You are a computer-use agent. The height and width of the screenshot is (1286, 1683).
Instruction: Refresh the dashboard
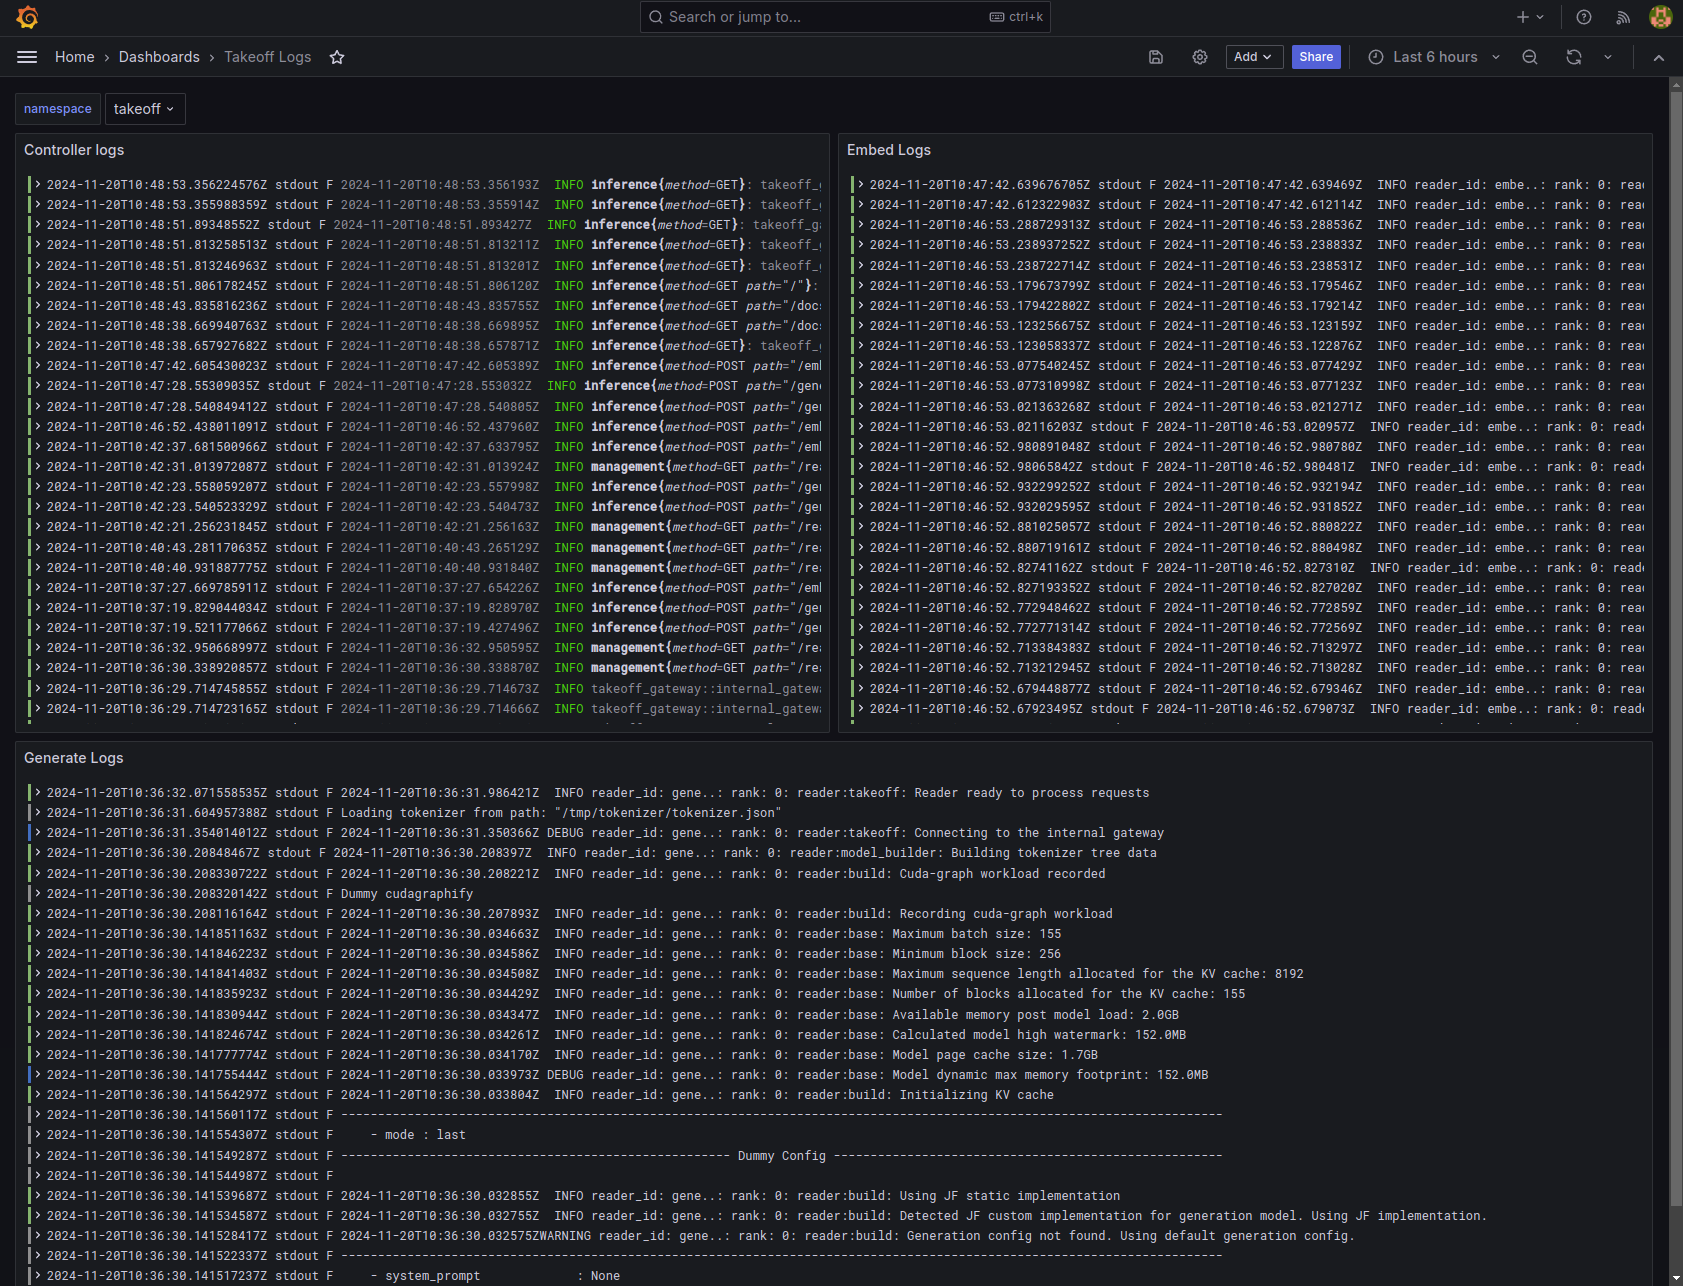[1574, 57]
